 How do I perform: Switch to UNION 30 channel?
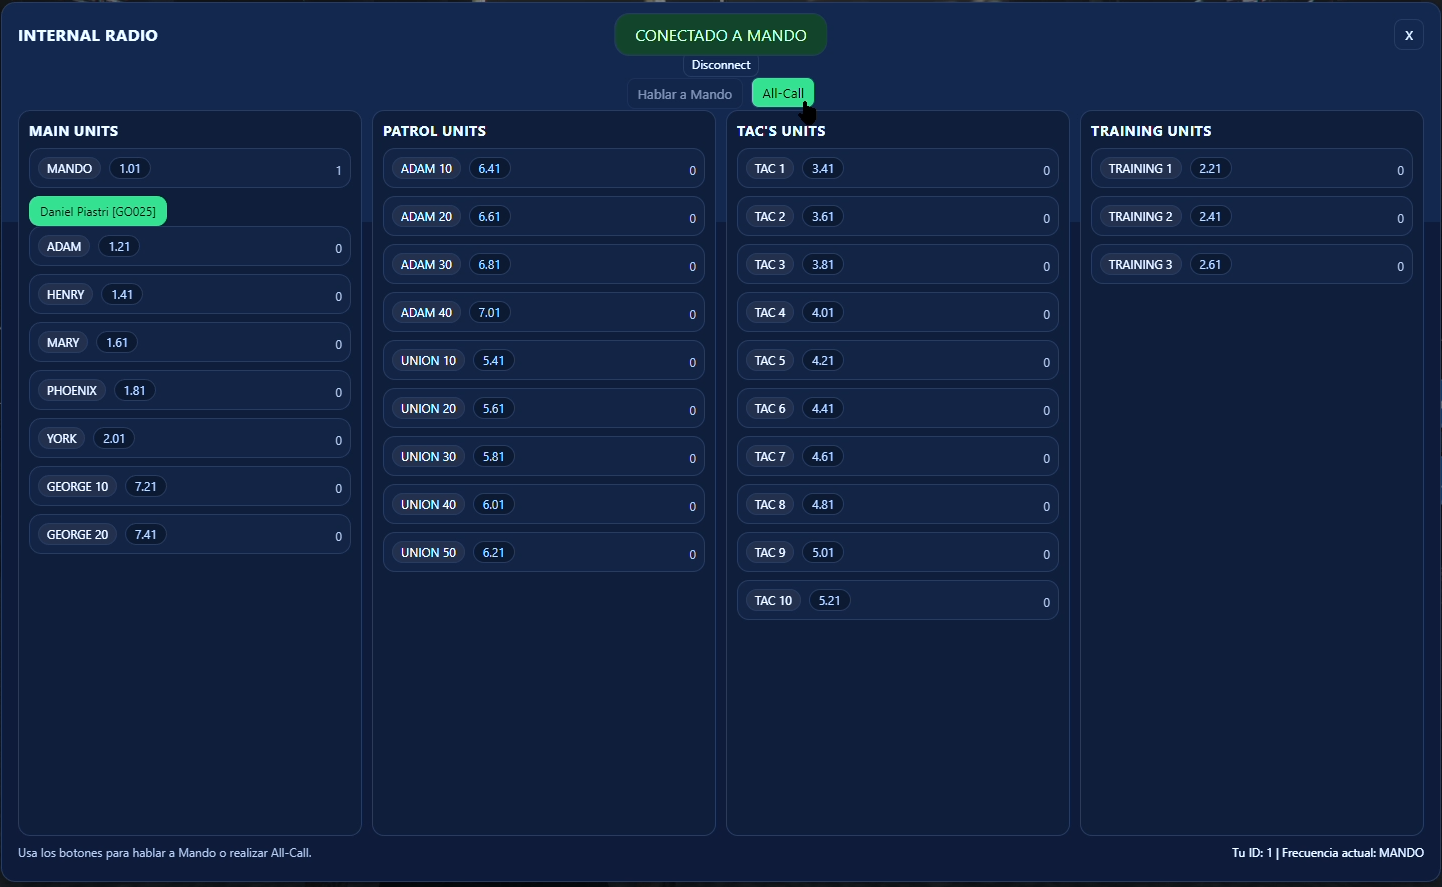[544, 457]
